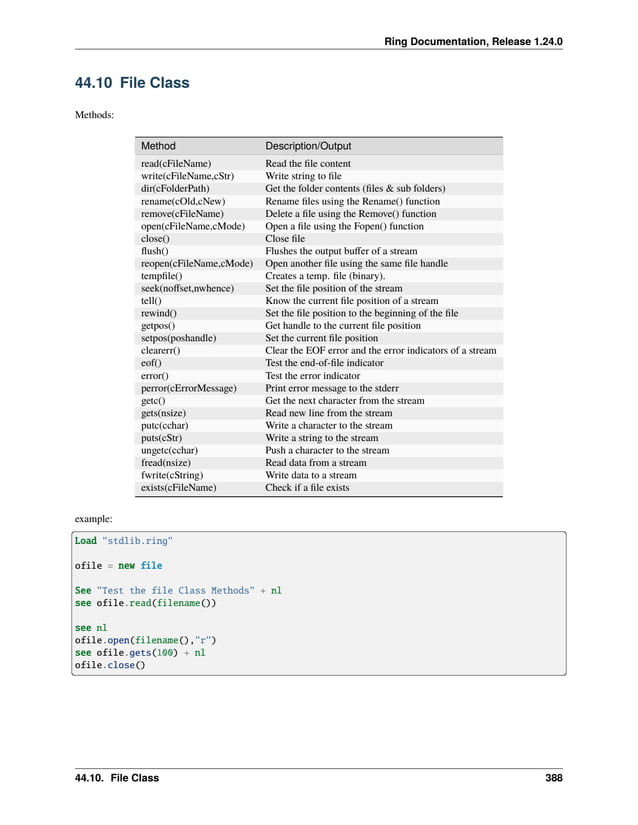Click the 'Method' column header
The width and height of the screenshot is (638, 825).
(158, 146)
